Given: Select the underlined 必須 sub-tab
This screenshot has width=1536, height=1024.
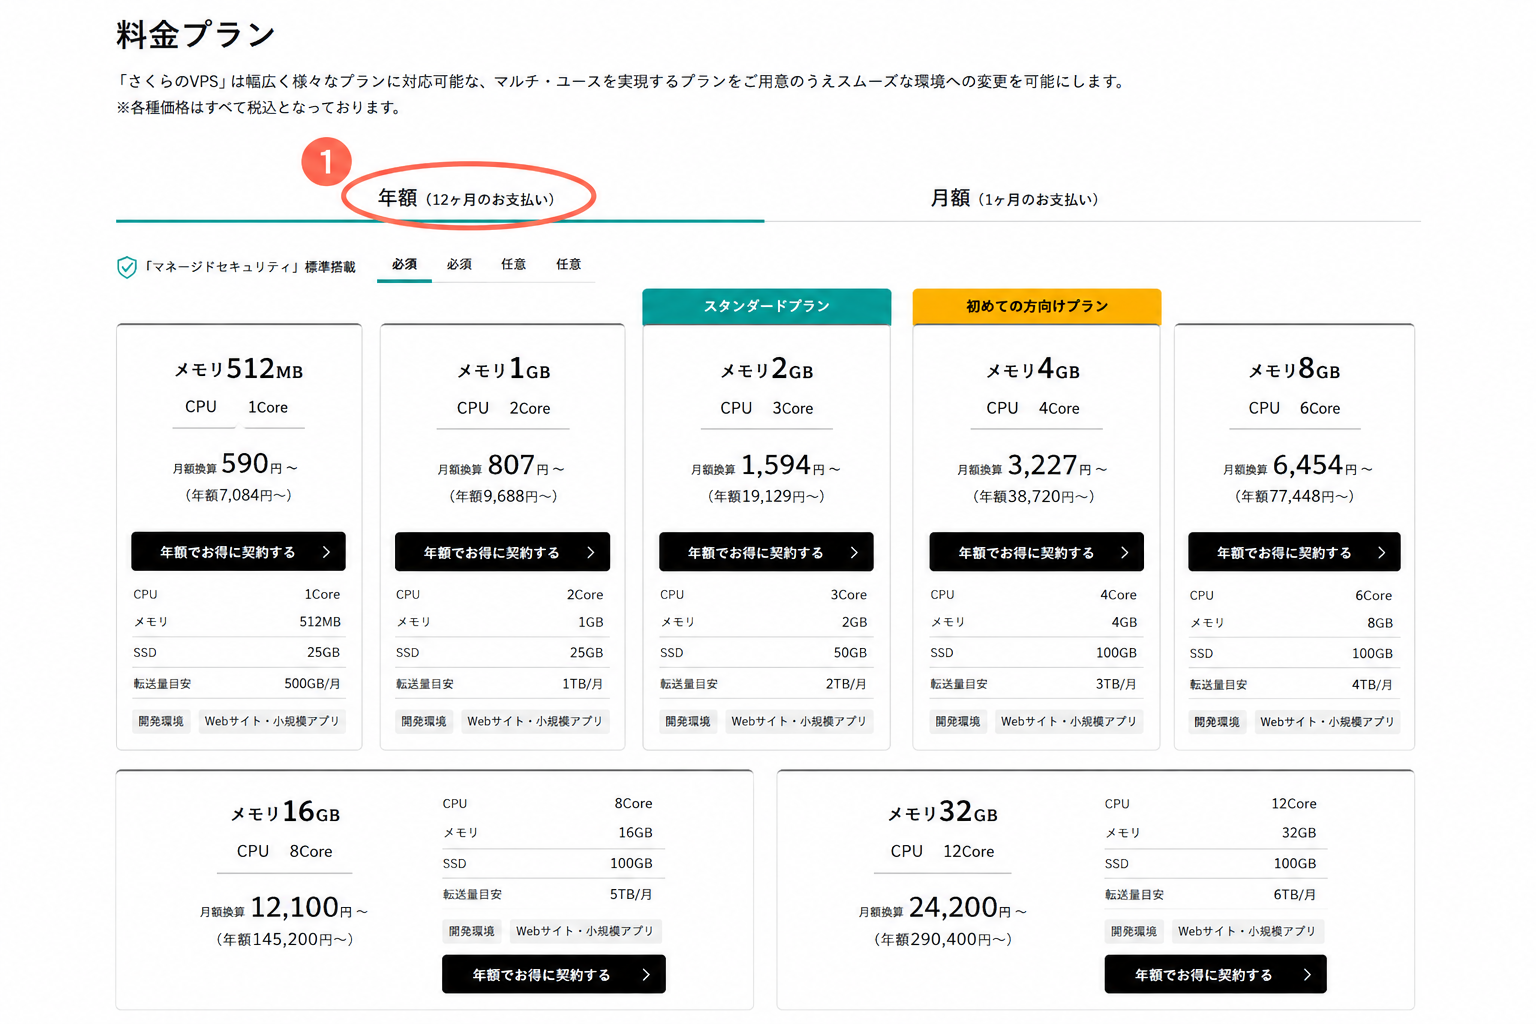Looking at the screenshot, I should pyautogui.click(x=404, y=264).
